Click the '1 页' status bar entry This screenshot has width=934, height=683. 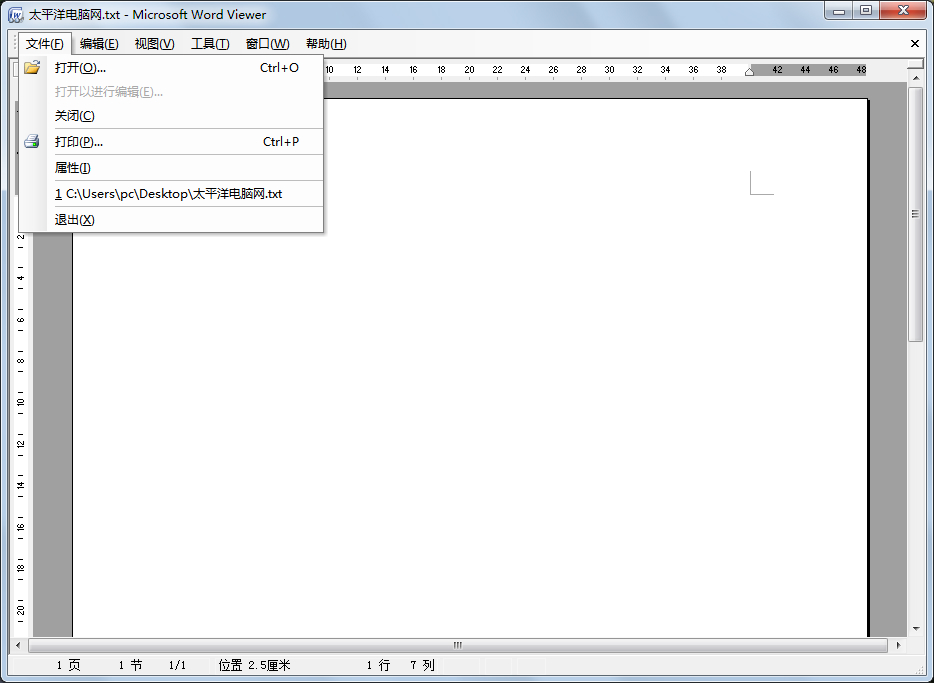click(69, 665)
